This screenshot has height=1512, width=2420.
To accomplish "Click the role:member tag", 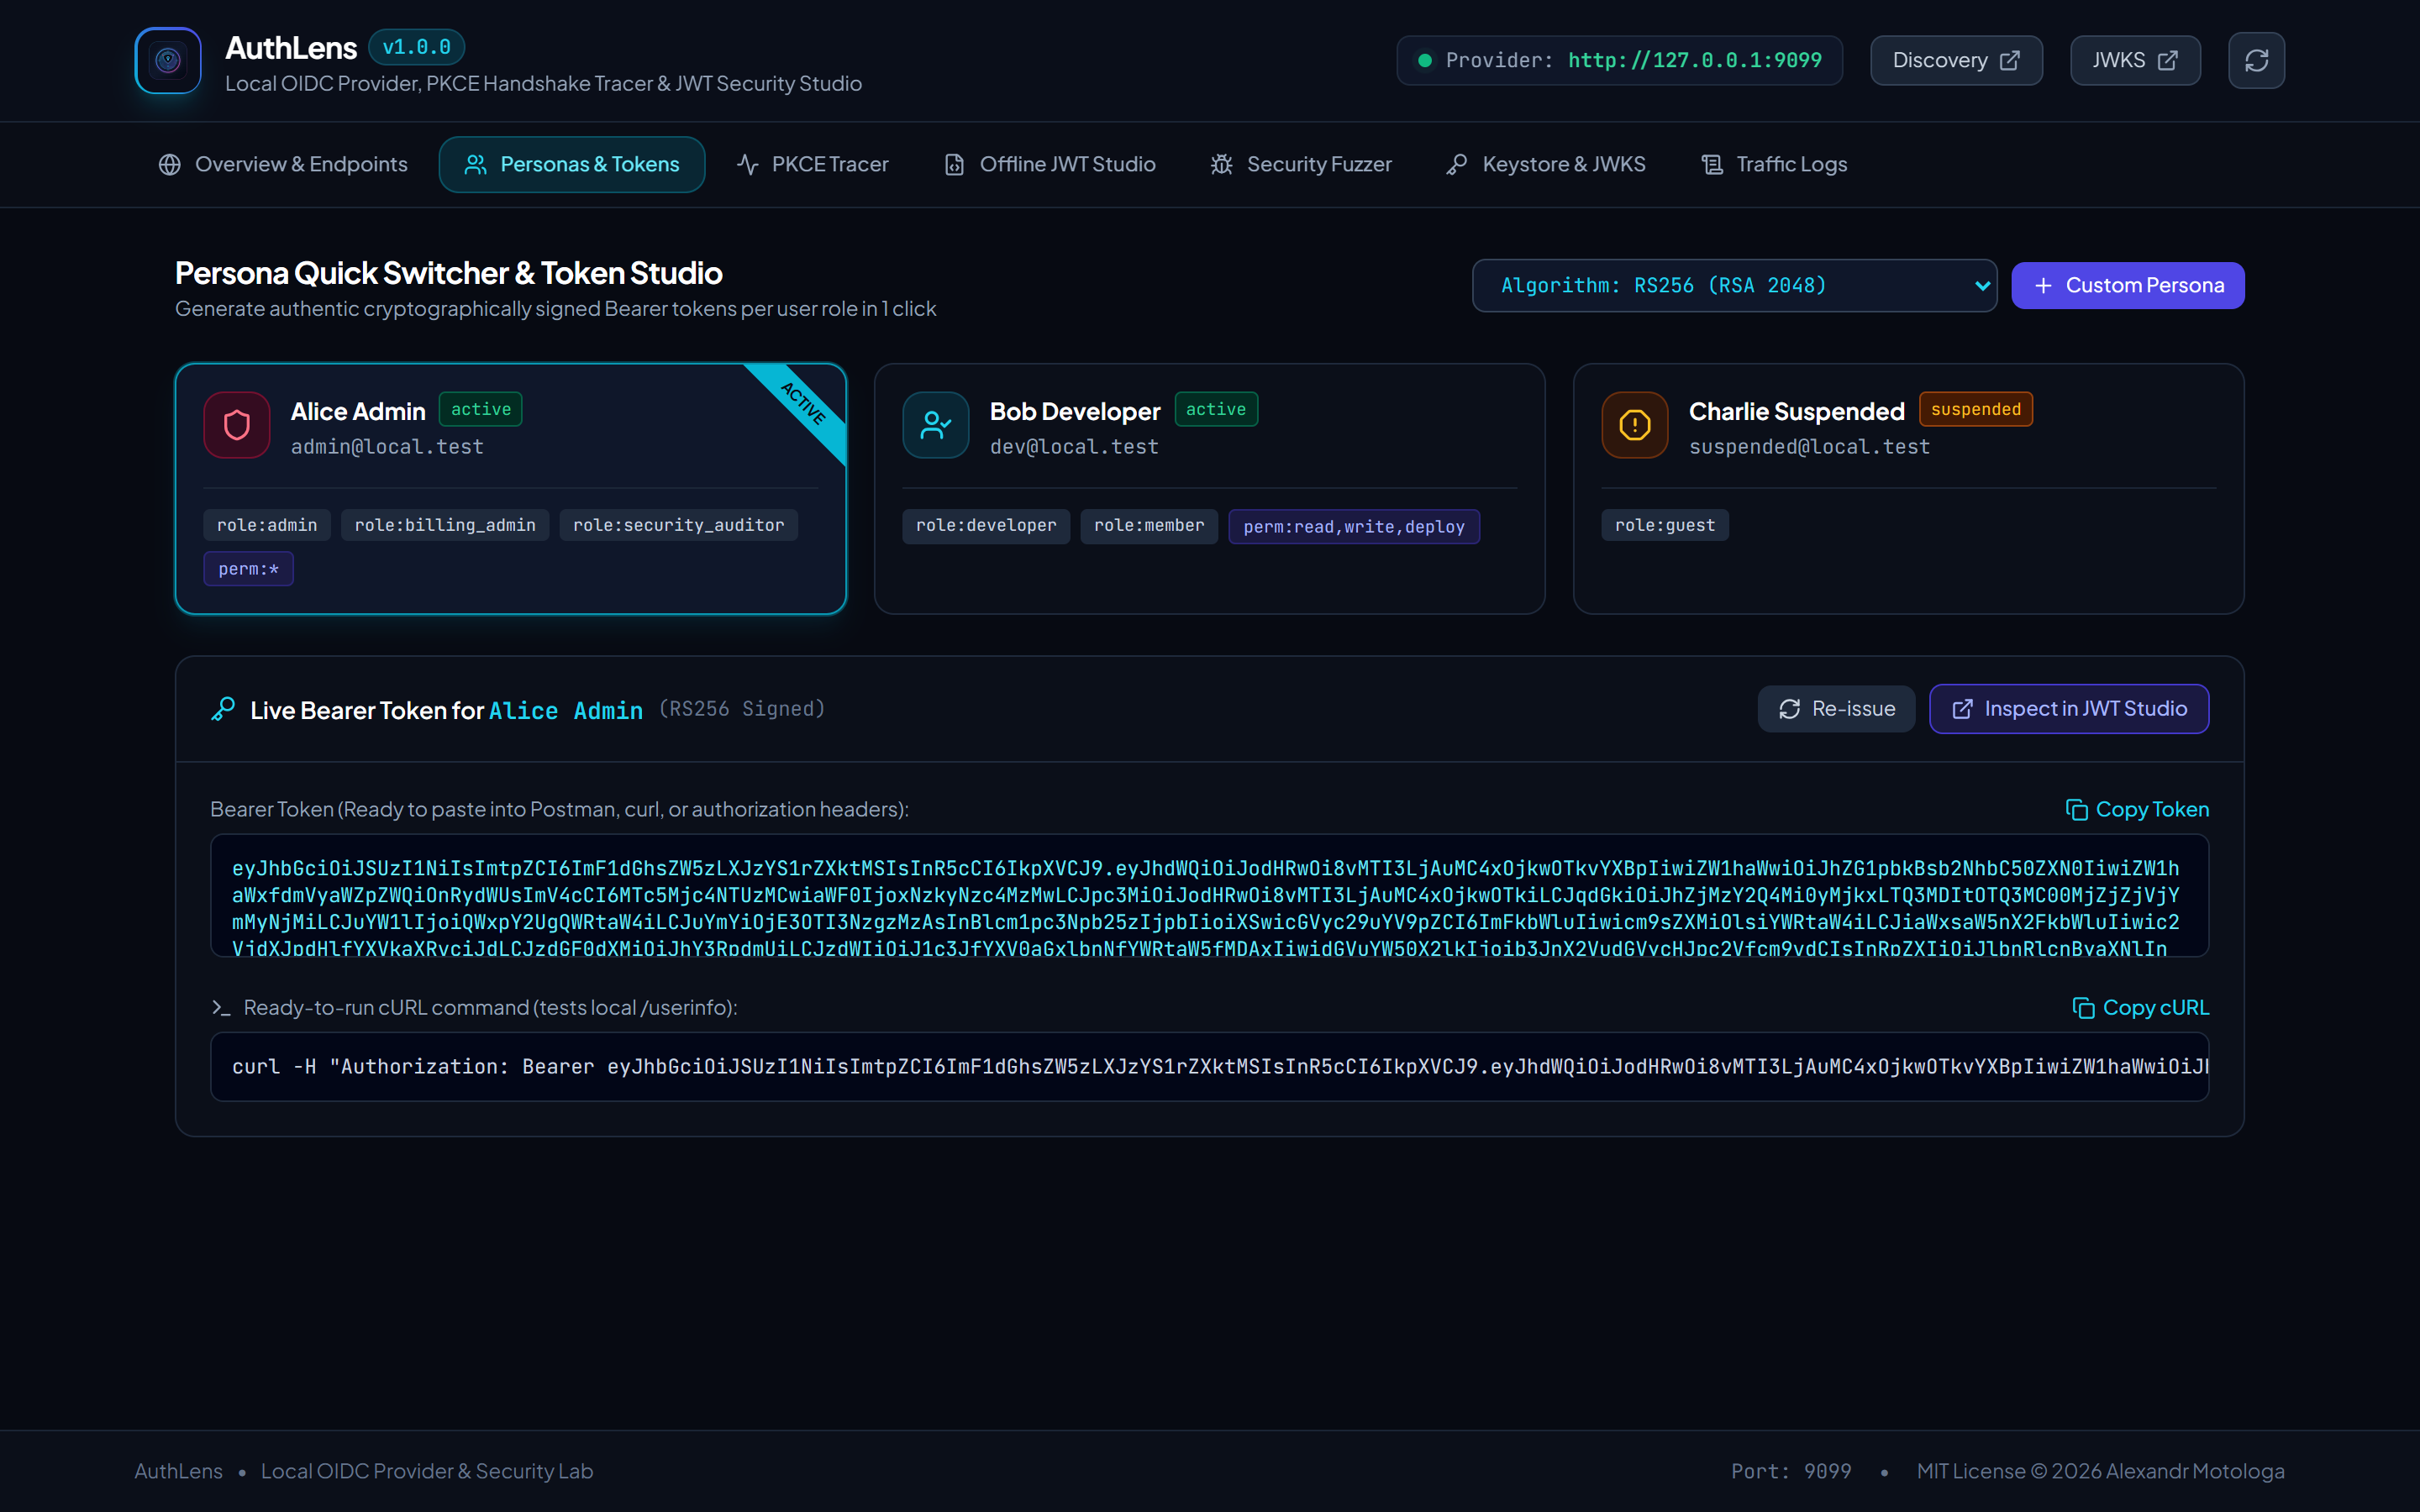I will click(x=1149, y=525).
